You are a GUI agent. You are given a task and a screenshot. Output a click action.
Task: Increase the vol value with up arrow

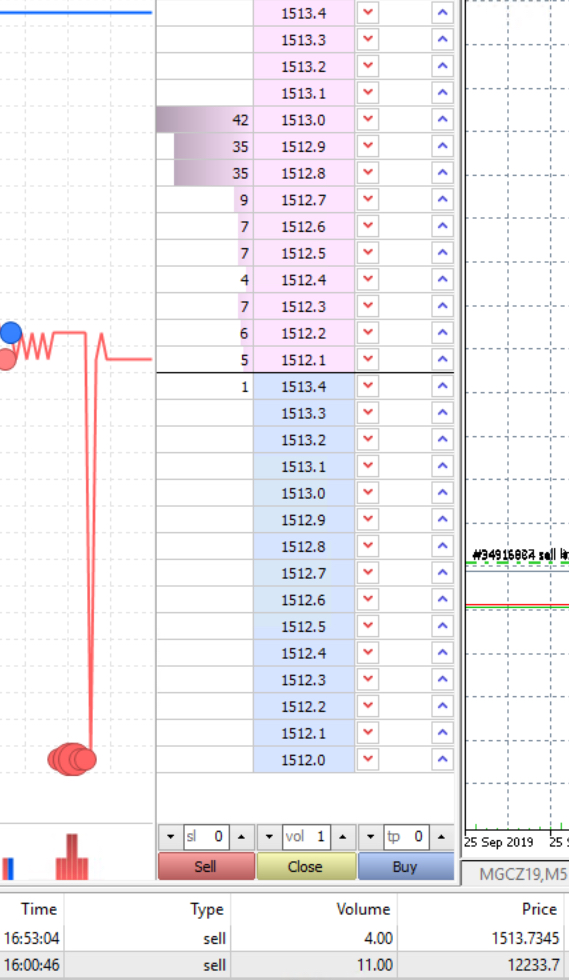pyautogui.click(x=343, y=836)
